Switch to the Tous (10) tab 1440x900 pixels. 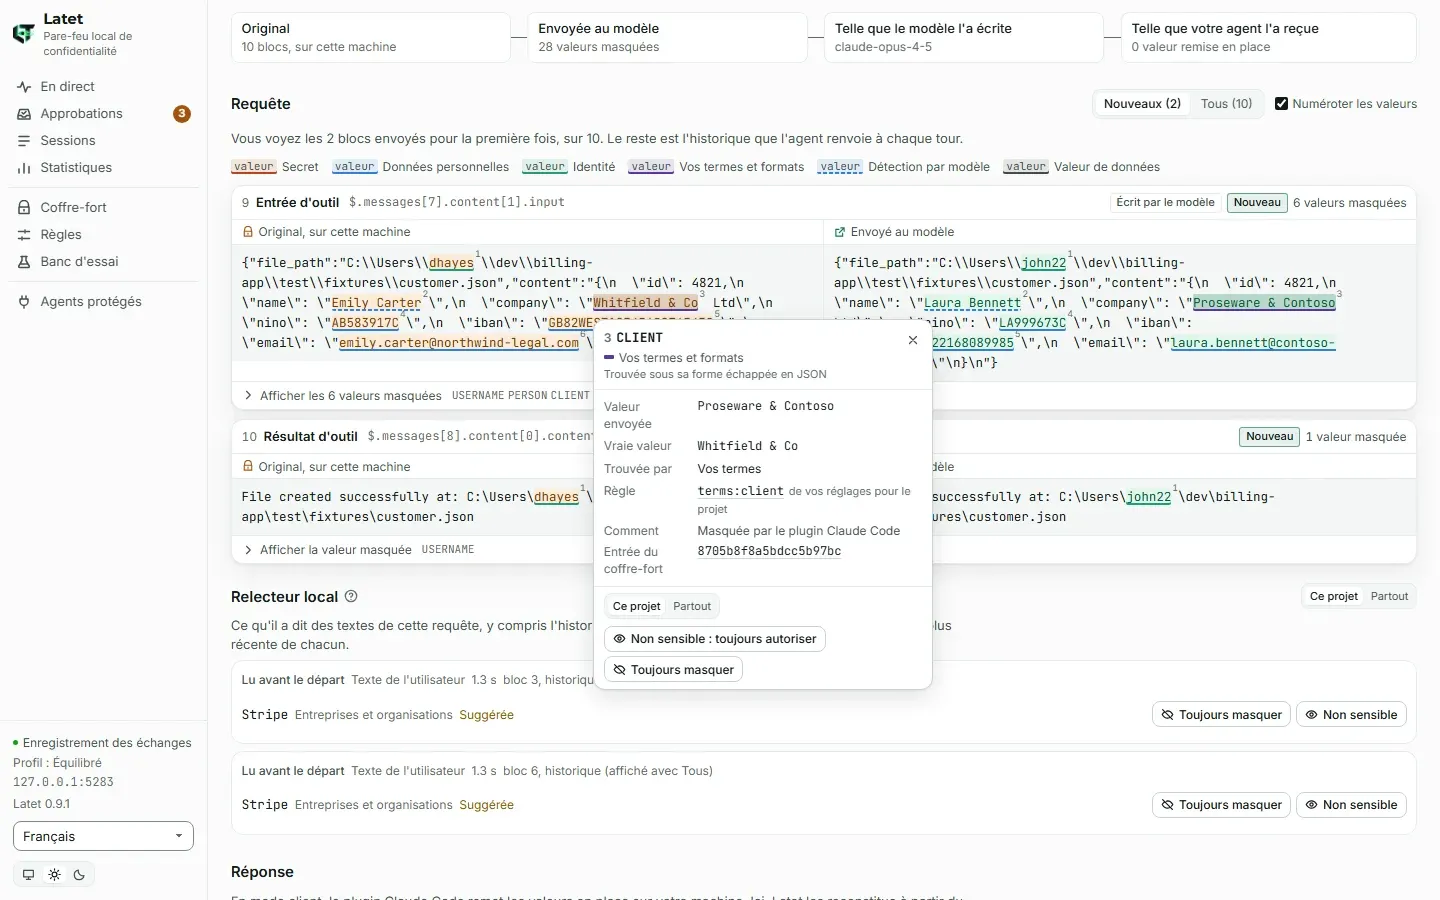1226,104
